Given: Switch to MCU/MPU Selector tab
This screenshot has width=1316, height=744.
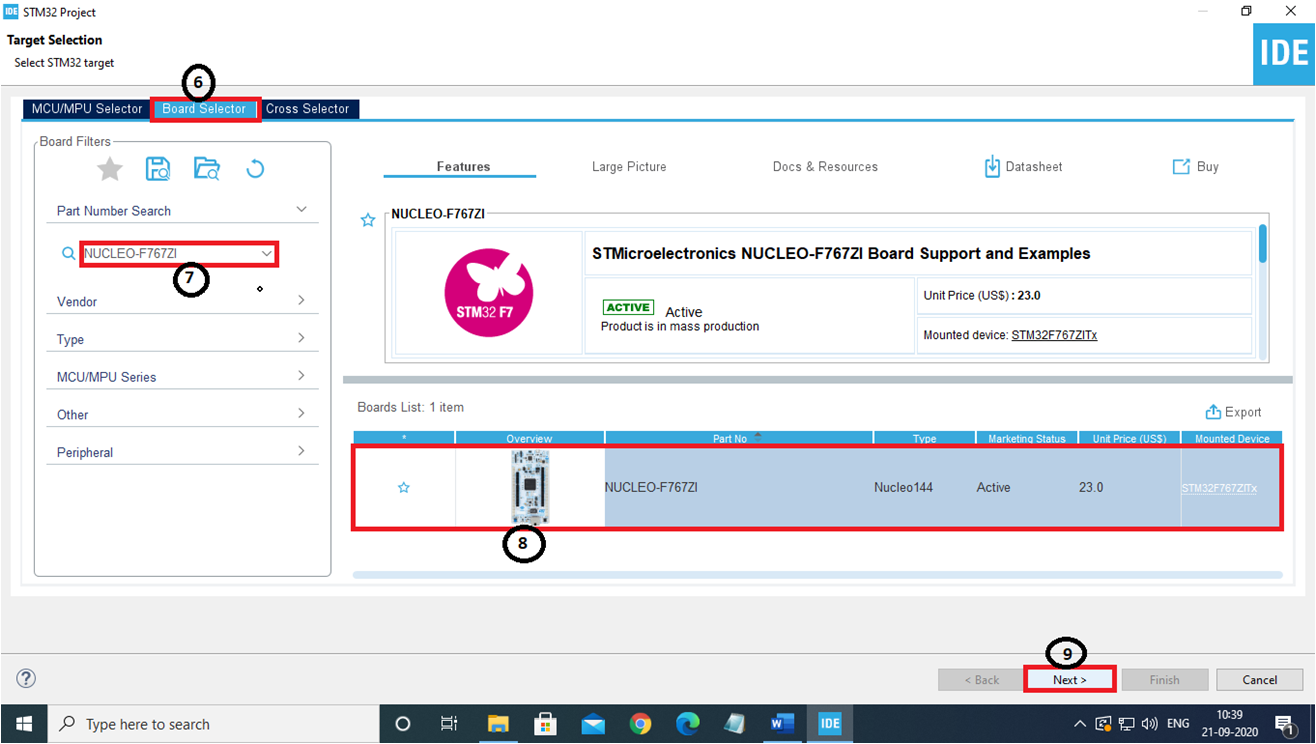Looking at the screenshot, I should (87, 109).
